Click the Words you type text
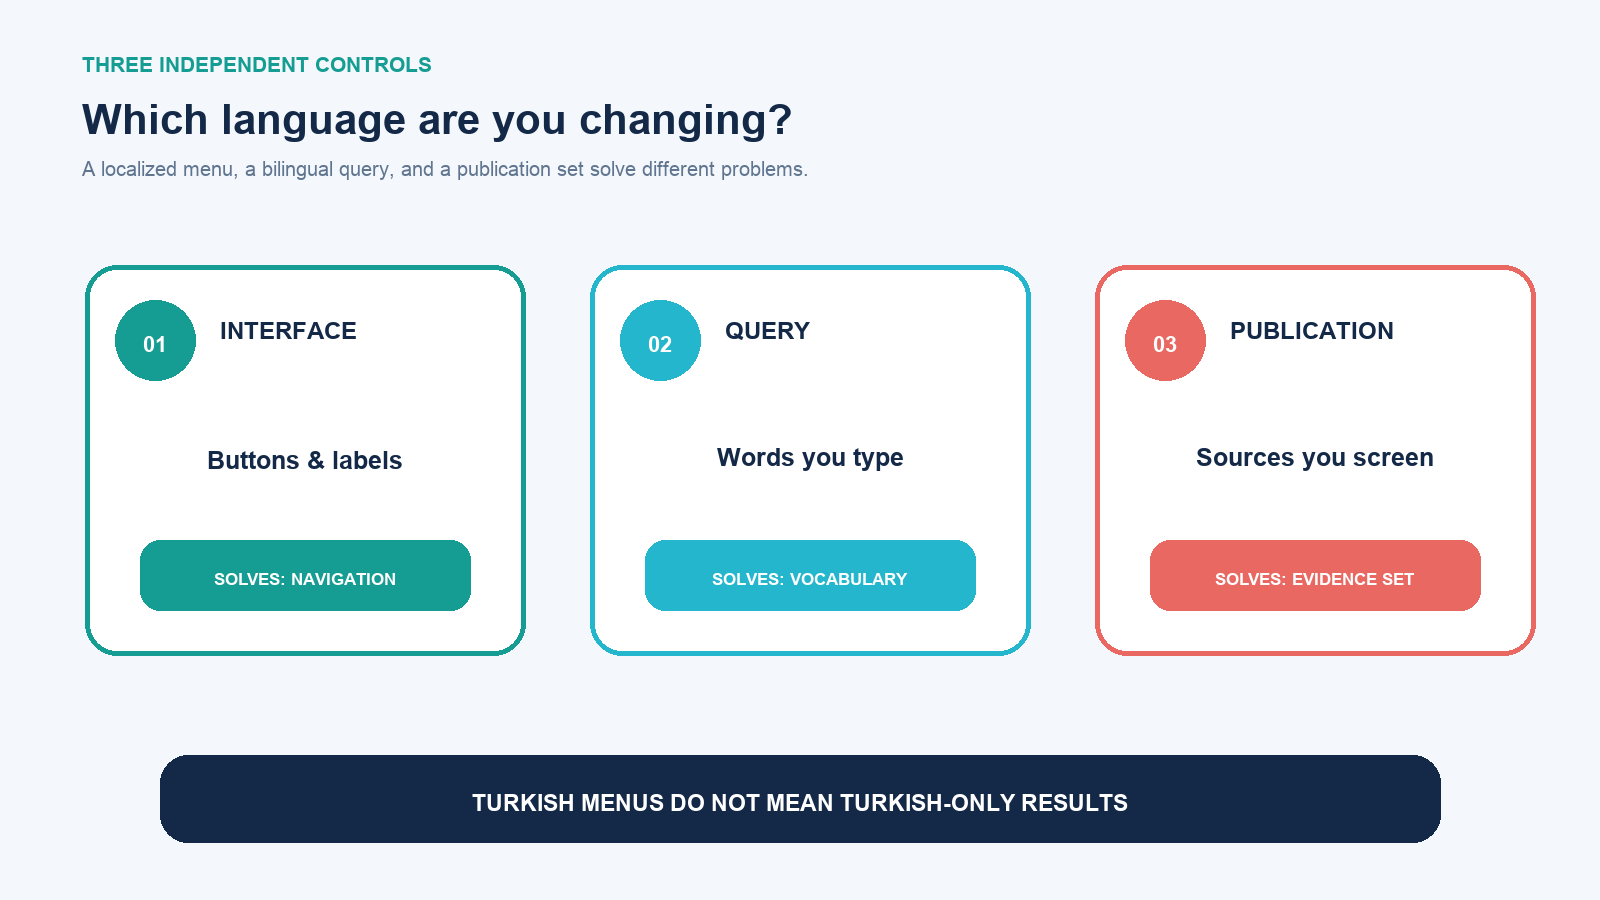The image size is (1600, 900). (x=810, y=458)
